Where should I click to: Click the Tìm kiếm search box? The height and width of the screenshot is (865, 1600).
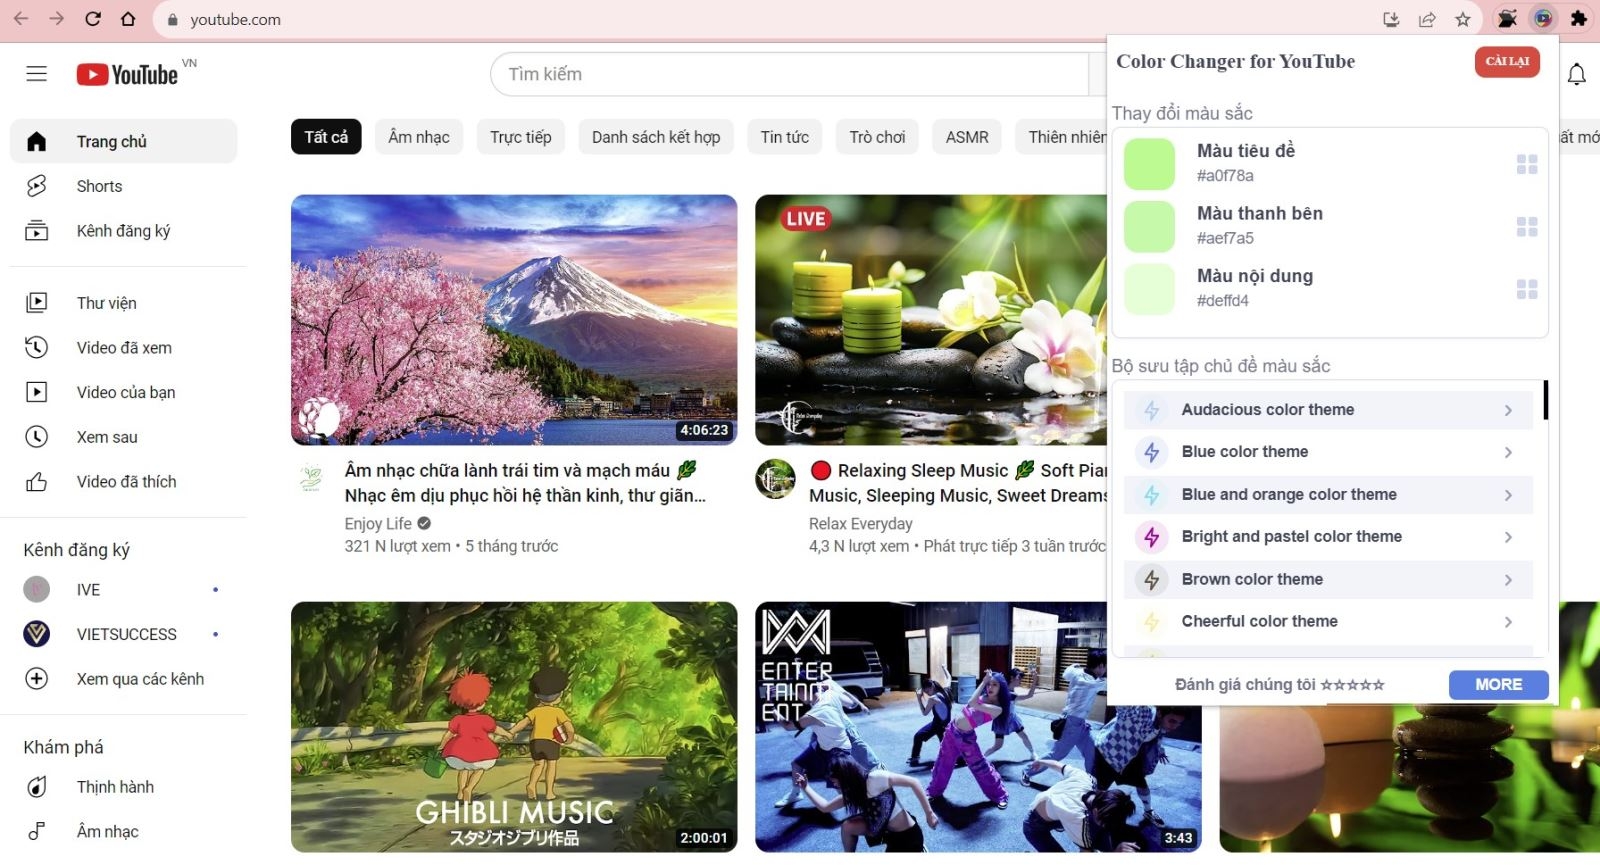[x=789, y=74]
